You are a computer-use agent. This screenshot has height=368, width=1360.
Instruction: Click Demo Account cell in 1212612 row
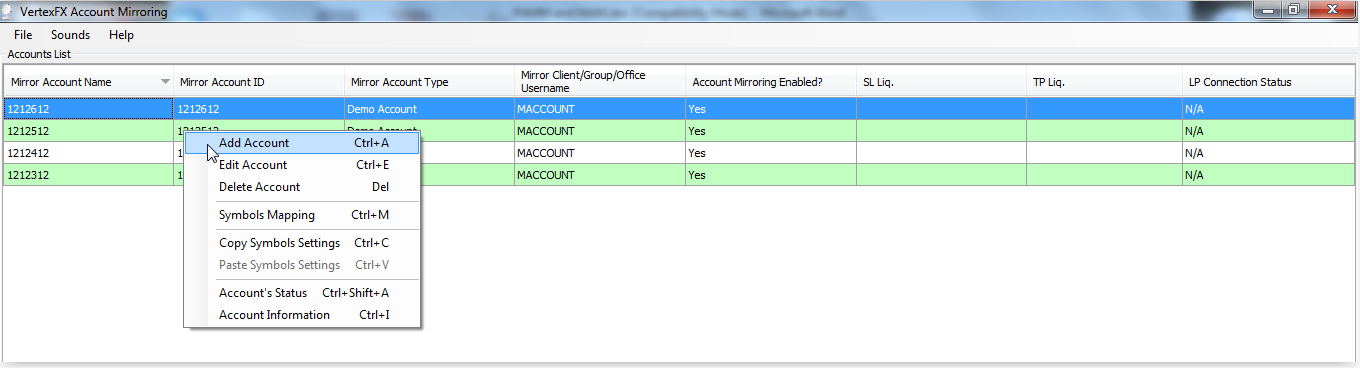coord(429,109)
